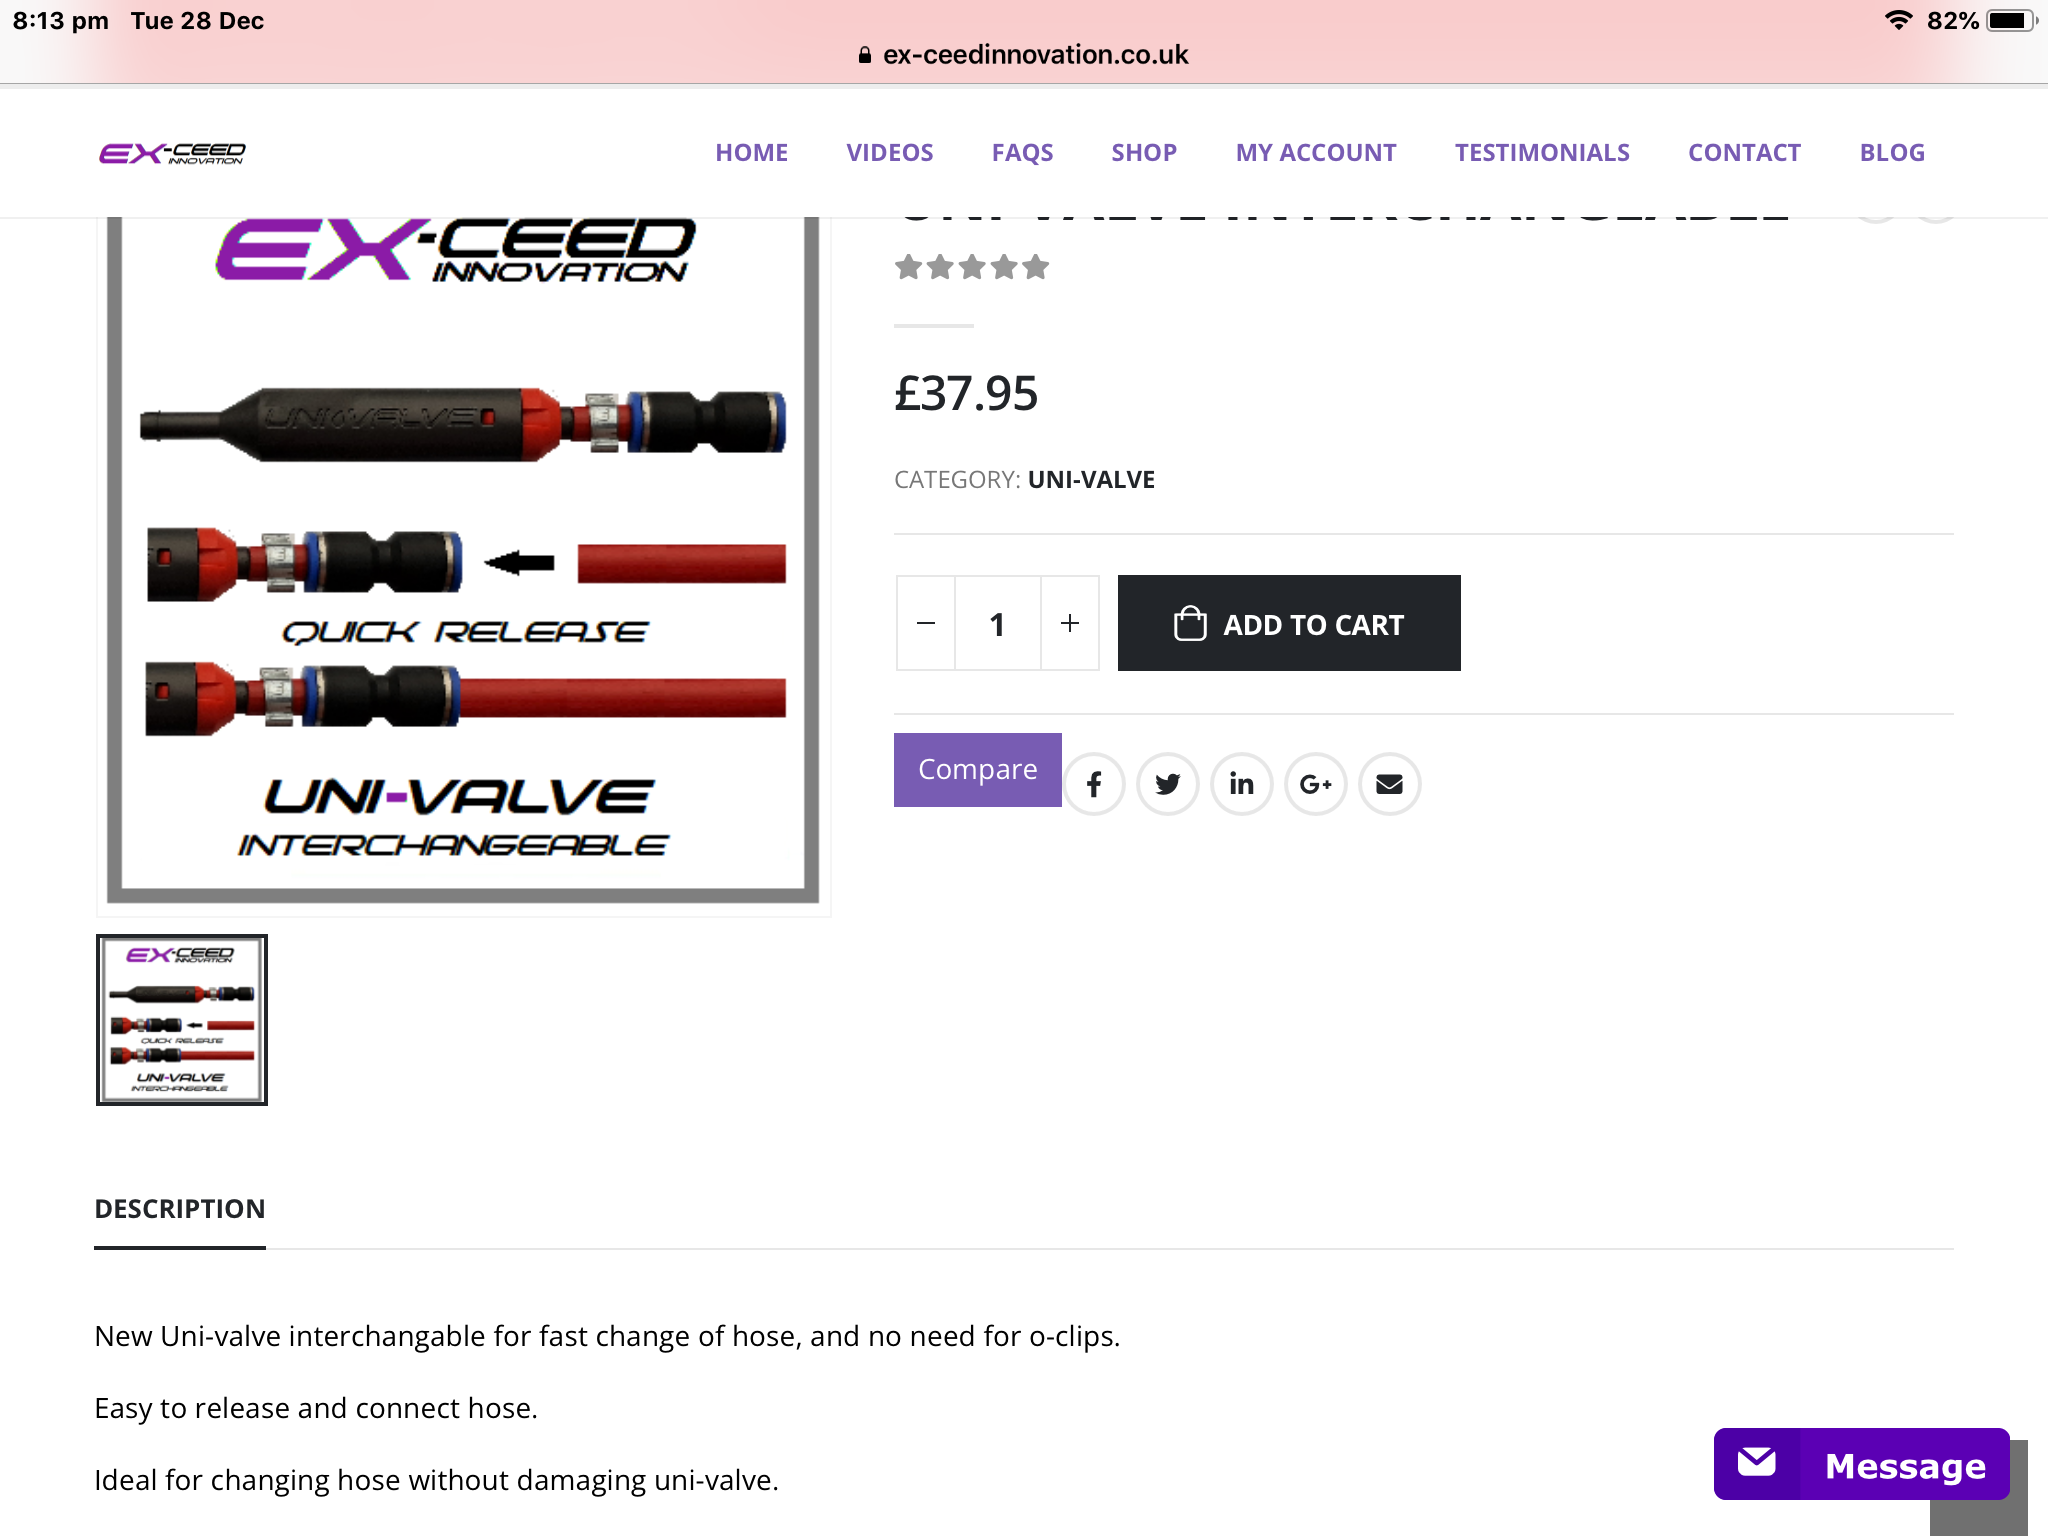Click the five-star rating row
This screenshot has height=1536, width=2048.
pyautogui.click(x=972, y=267)
